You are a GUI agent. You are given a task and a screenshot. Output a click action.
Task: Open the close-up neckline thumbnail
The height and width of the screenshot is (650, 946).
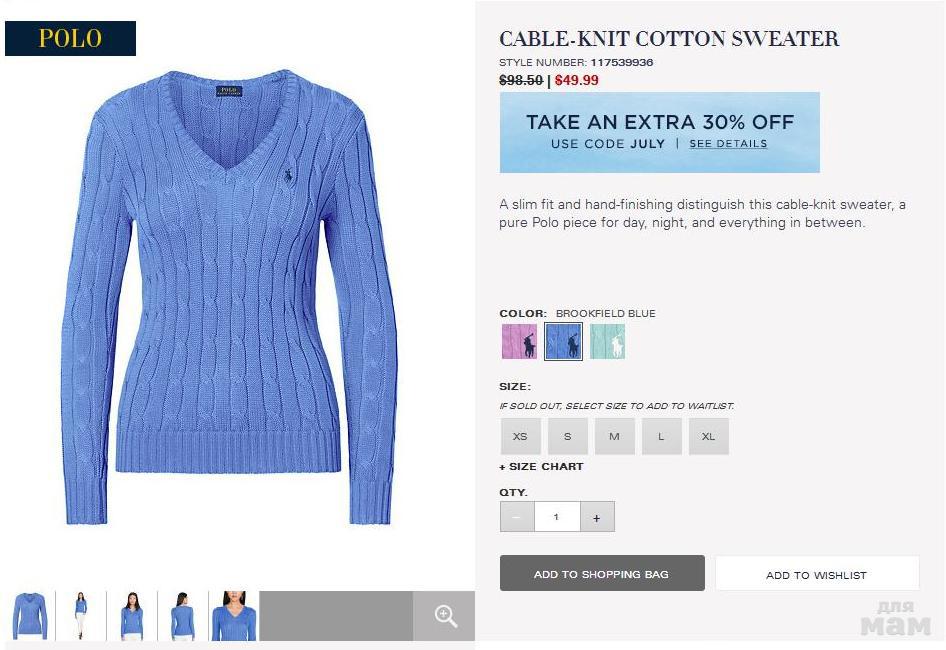234,616
